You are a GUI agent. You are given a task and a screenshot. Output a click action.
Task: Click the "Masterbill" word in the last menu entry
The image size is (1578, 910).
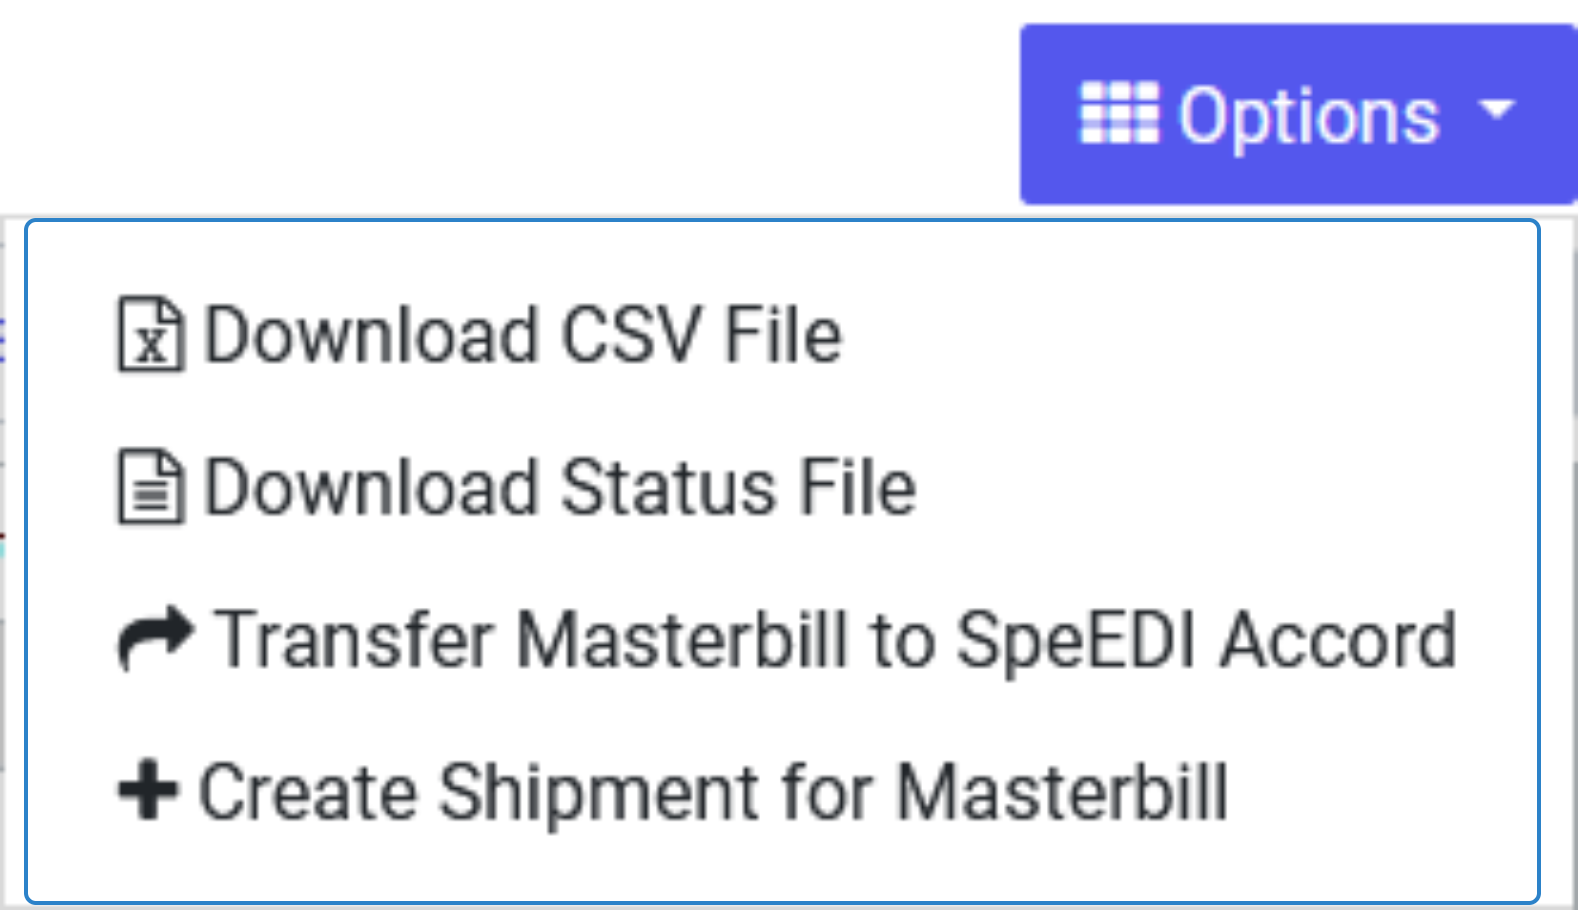tap(1062, 792)
